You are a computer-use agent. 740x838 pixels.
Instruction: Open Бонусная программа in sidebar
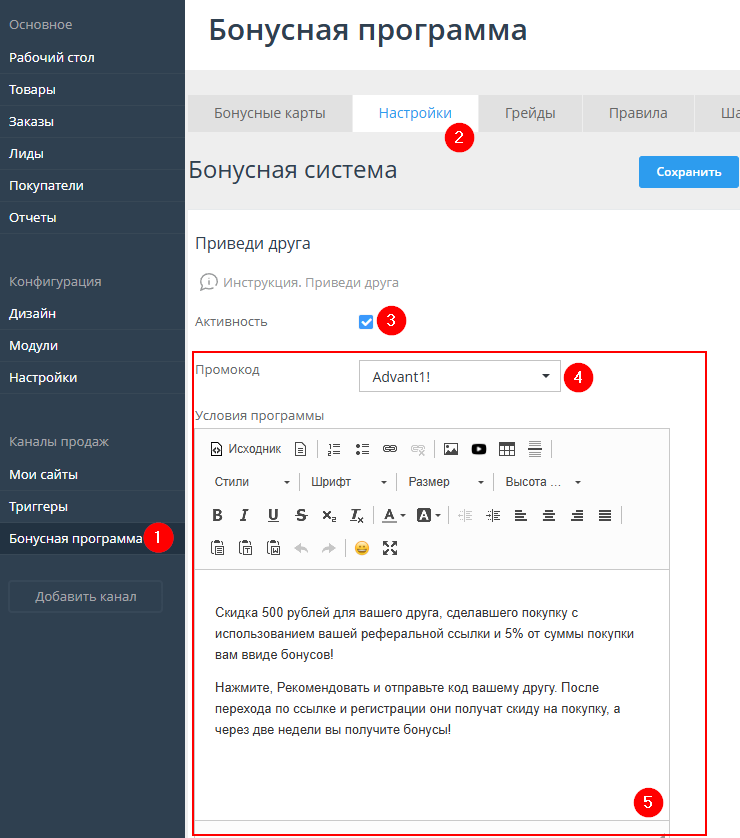coord(75,539)
